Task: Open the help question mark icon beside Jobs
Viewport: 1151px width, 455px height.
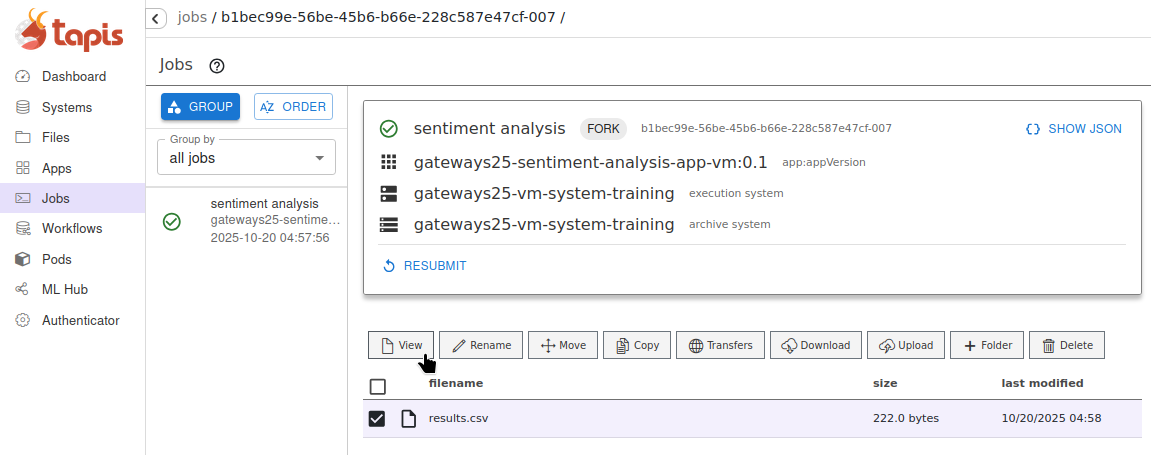Action: [x=217, y=66]
